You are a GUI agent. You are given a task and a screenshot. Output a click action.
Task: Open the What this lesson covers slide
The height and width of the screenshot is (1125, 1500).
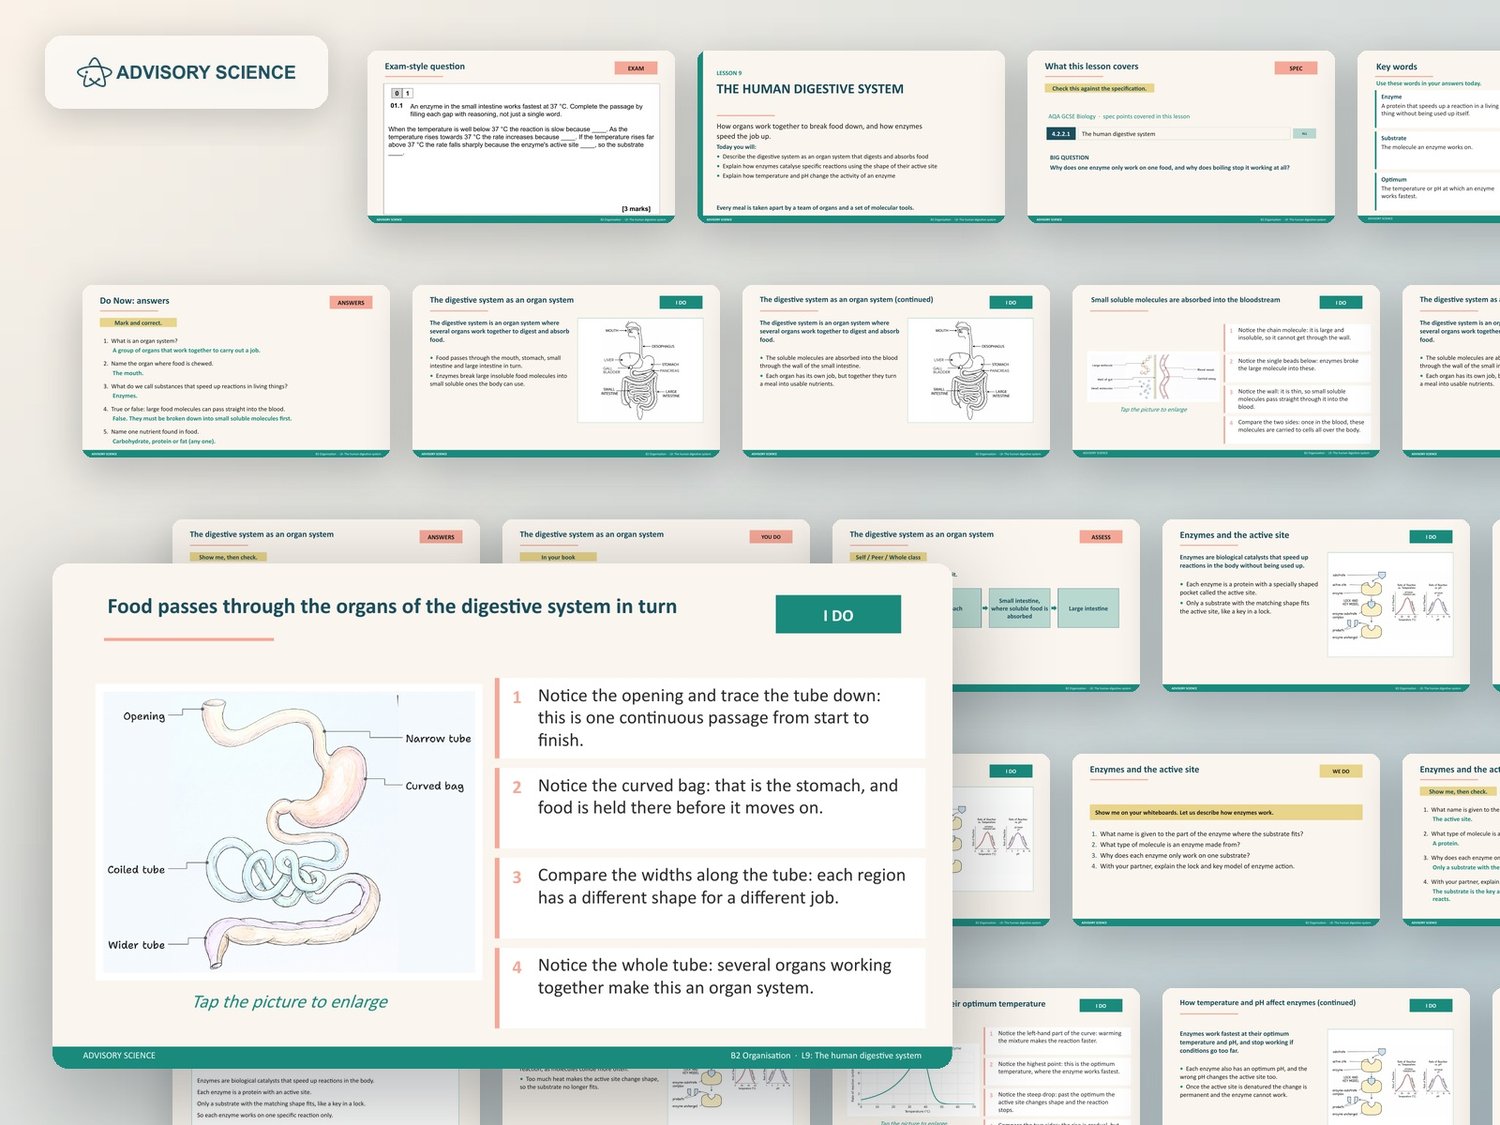1181,137
